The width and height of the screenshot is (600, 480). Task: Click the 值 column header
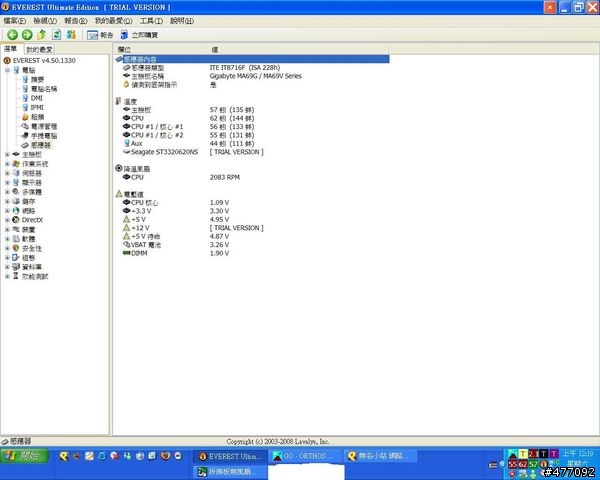[298, 49]
